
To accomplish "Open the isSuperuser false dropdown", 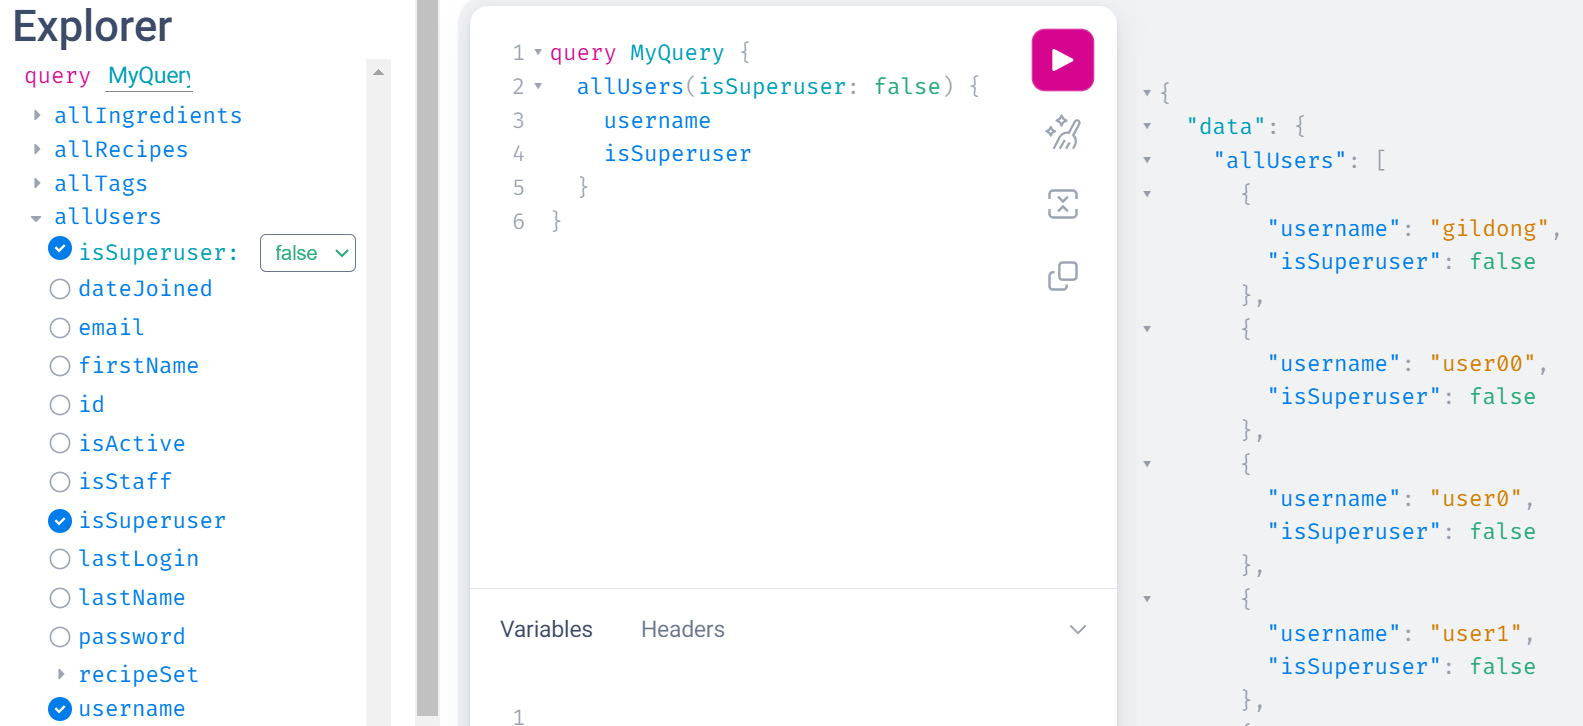I will coord(308,253).
